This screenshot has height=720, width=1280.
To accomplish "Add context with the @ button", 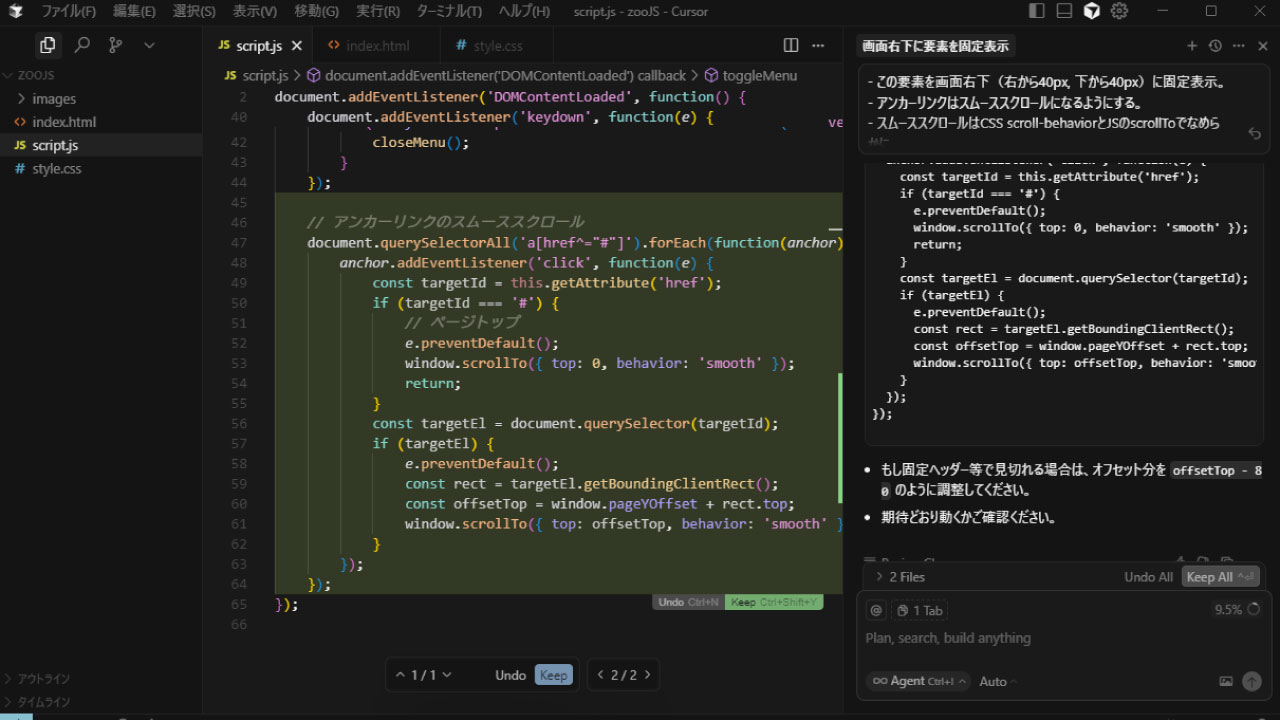I will [876, 610].
